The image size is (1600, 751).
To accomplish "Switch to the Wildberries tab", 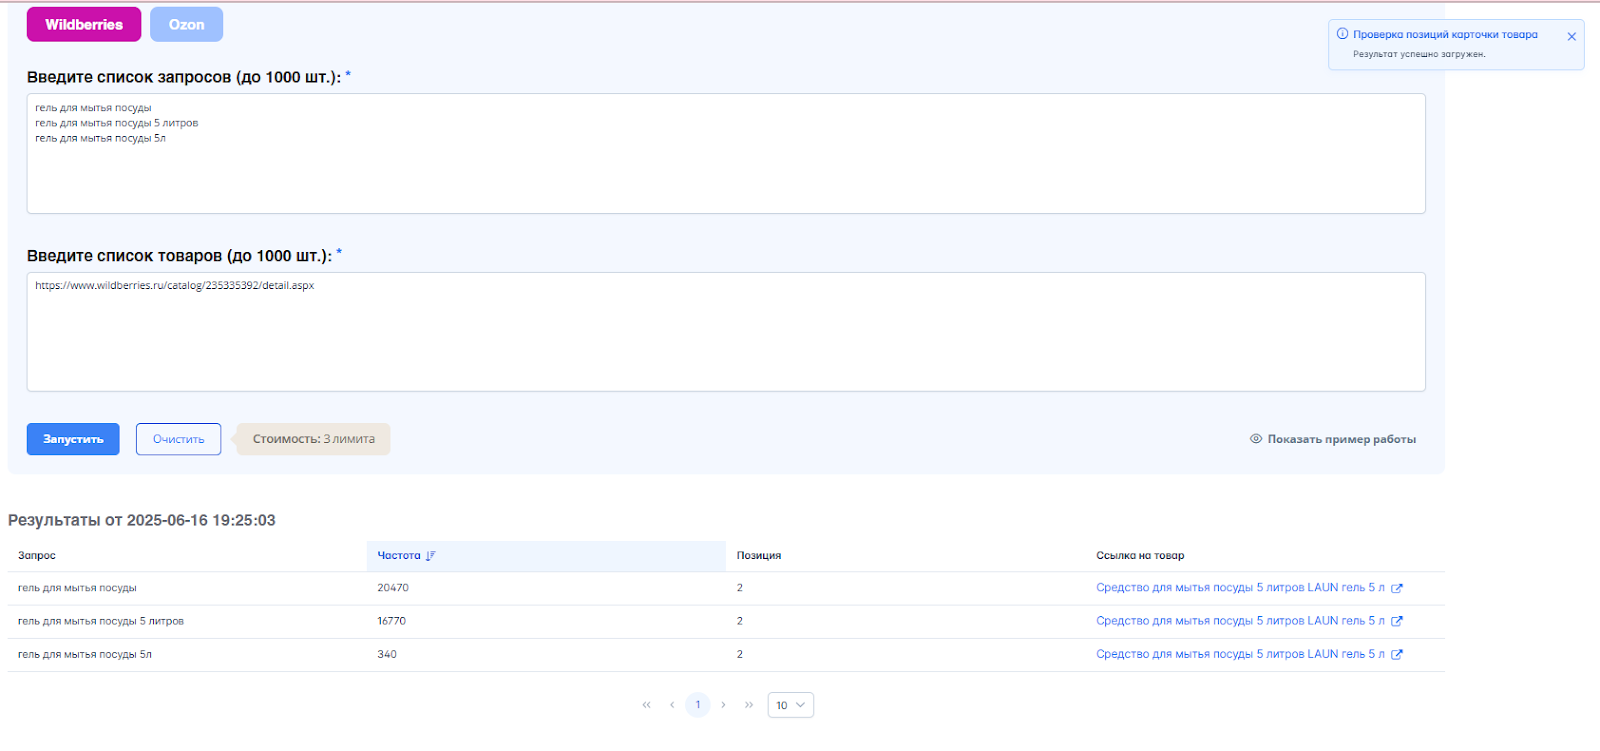I will [x=84, y=24].
